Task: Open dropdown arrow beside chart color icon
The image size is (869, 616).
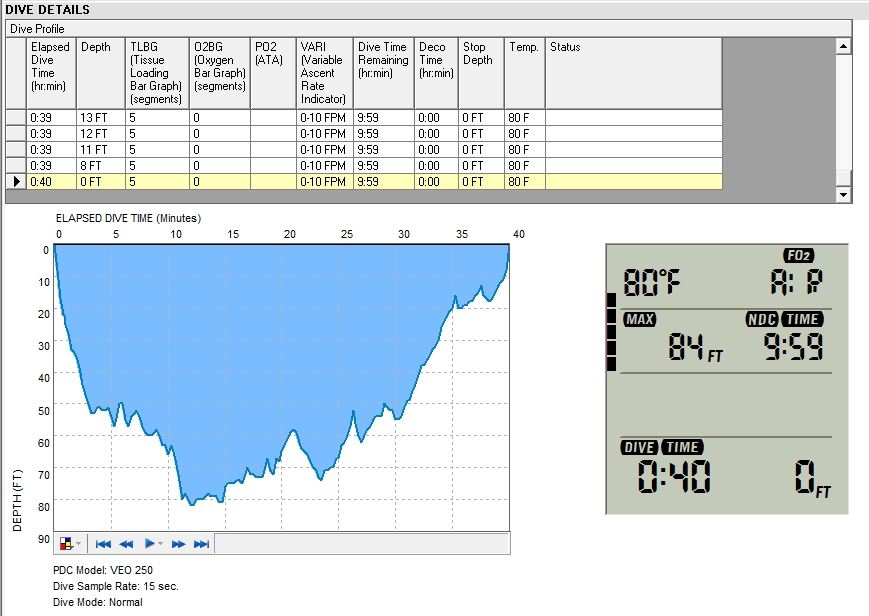Action: pos(79,544)
